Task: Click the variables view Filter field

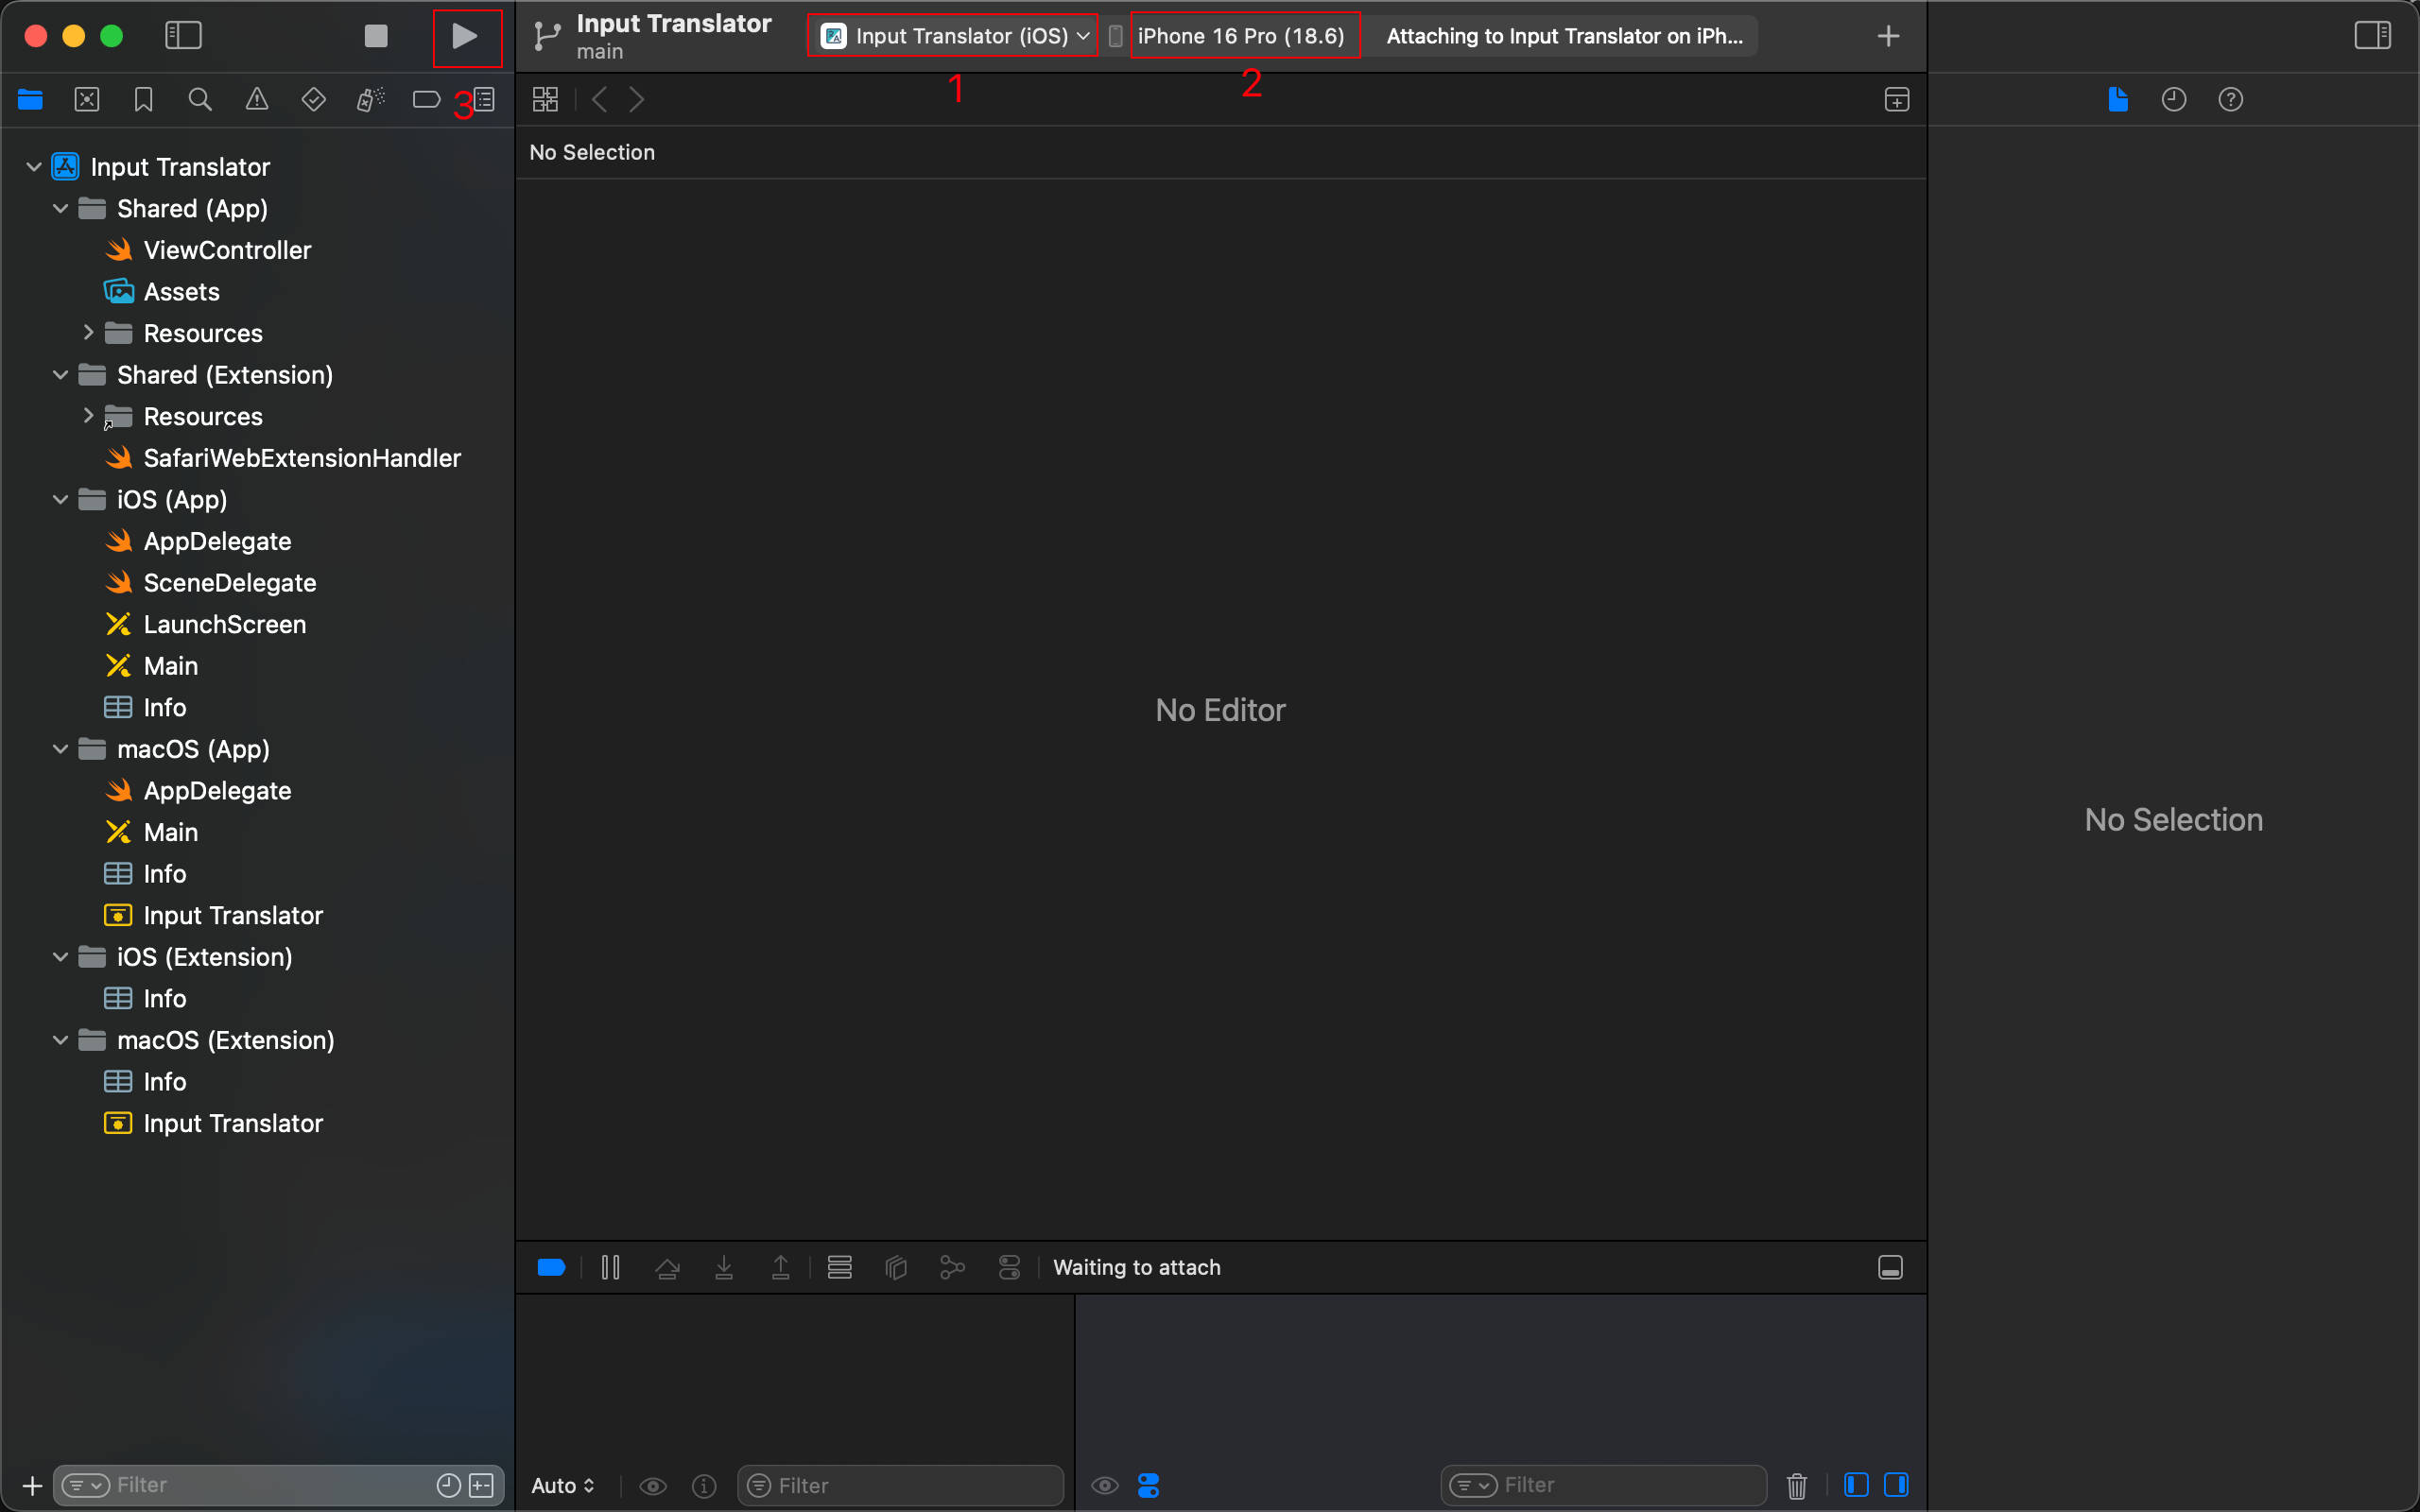Action: click(900, 1485)
